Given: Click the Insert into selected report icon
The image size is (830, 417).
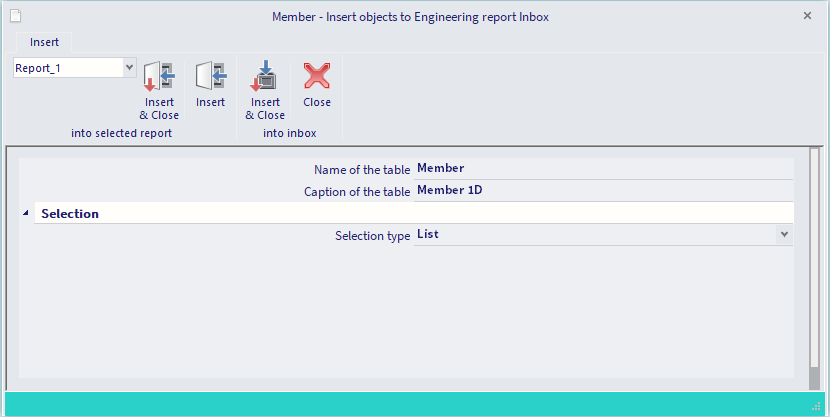Looking at the screenshot, I should [x=211, y=76].
